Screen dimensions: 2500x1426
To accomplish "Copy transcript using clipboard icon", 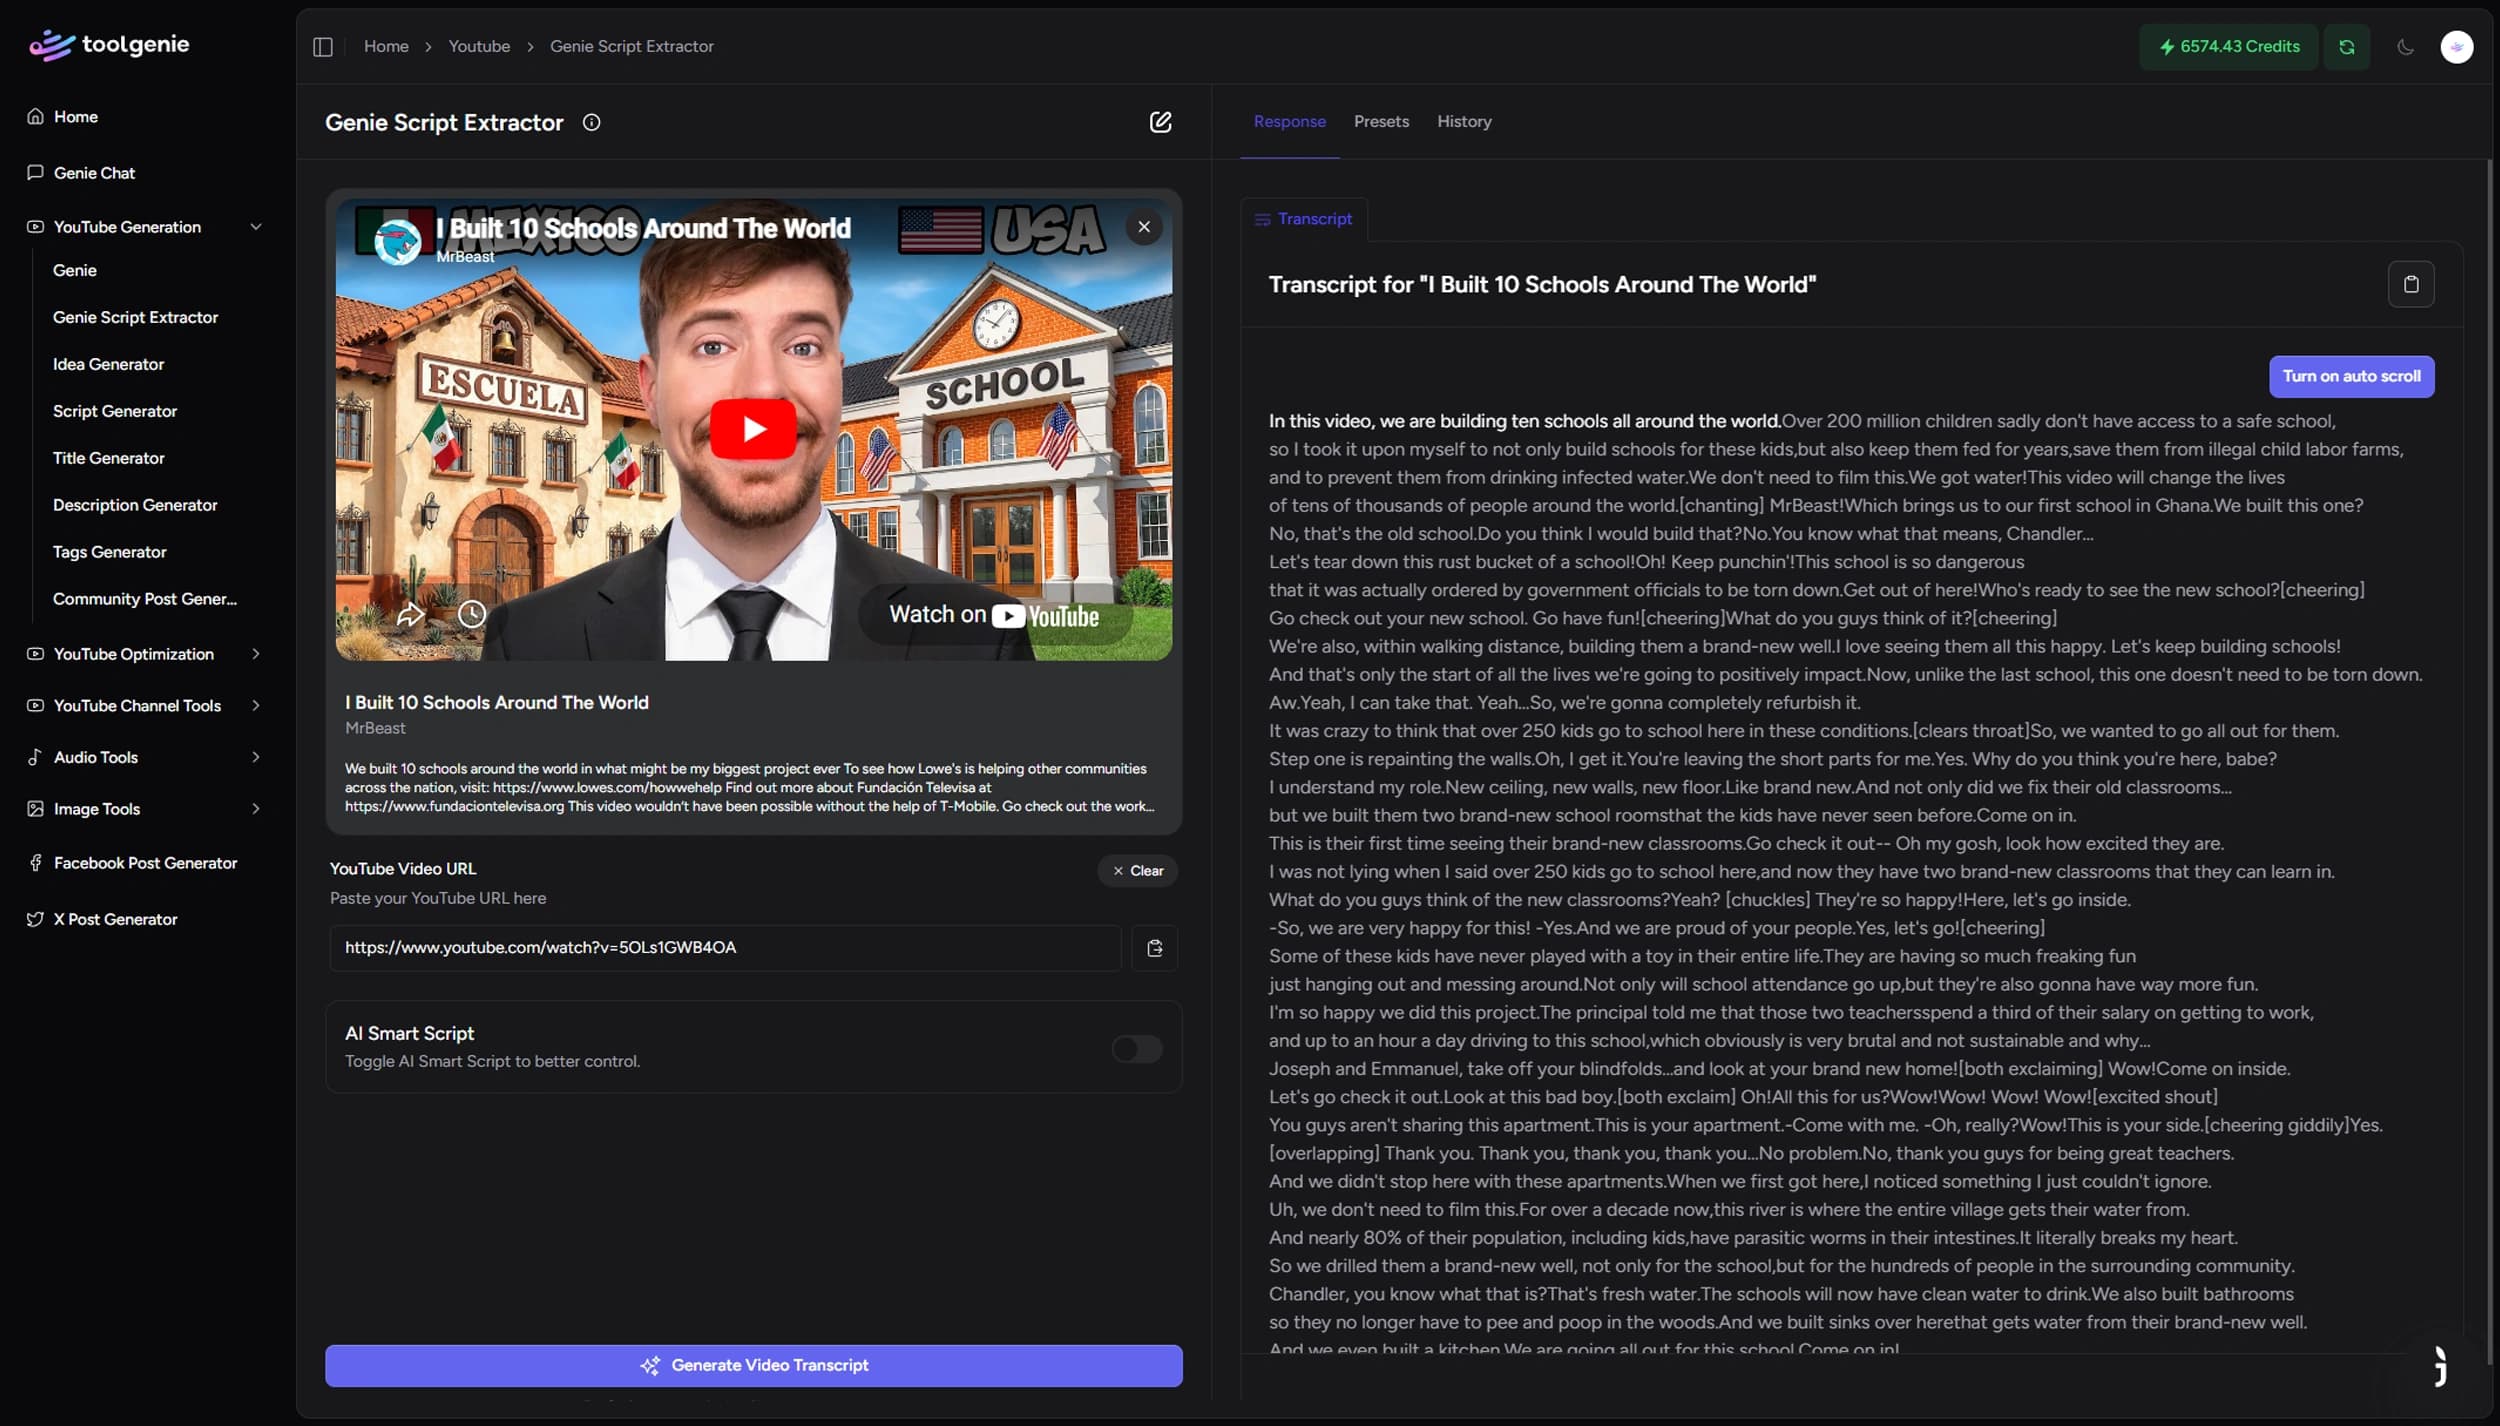I will (2411, 284).
